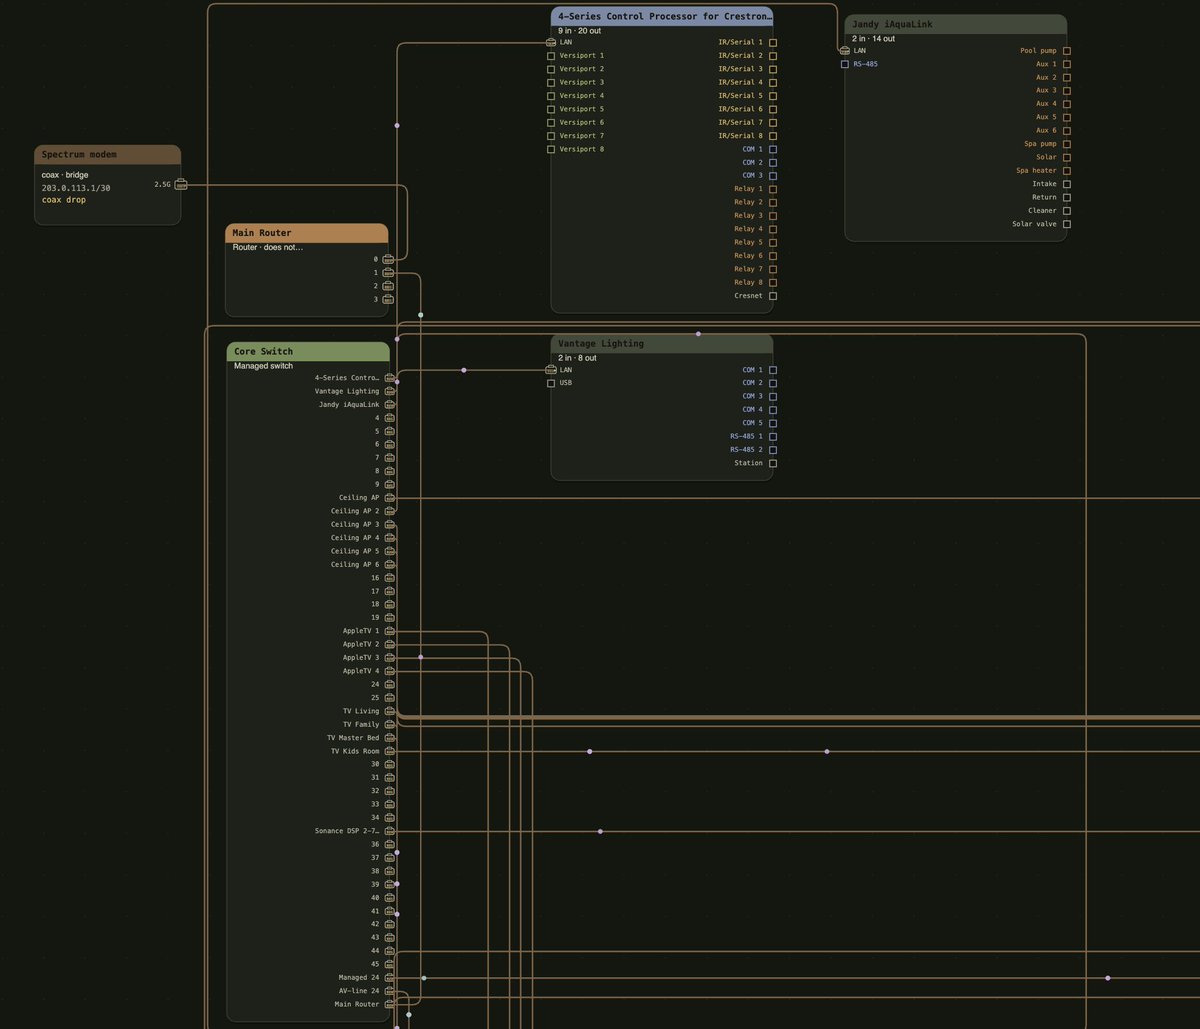Select the TV Kids Room port on Core Switch
Image resolution: width=1200 pixels, height=1029 pixels.
click(x=390, y=751)
